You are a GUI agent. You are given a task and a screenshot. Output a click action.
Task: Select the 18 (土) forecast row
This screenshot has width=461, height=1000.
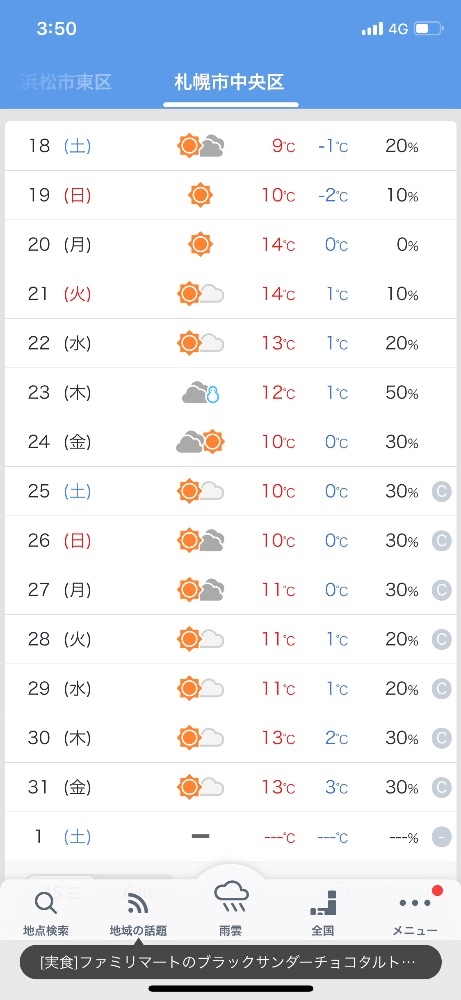pos(230,146)
